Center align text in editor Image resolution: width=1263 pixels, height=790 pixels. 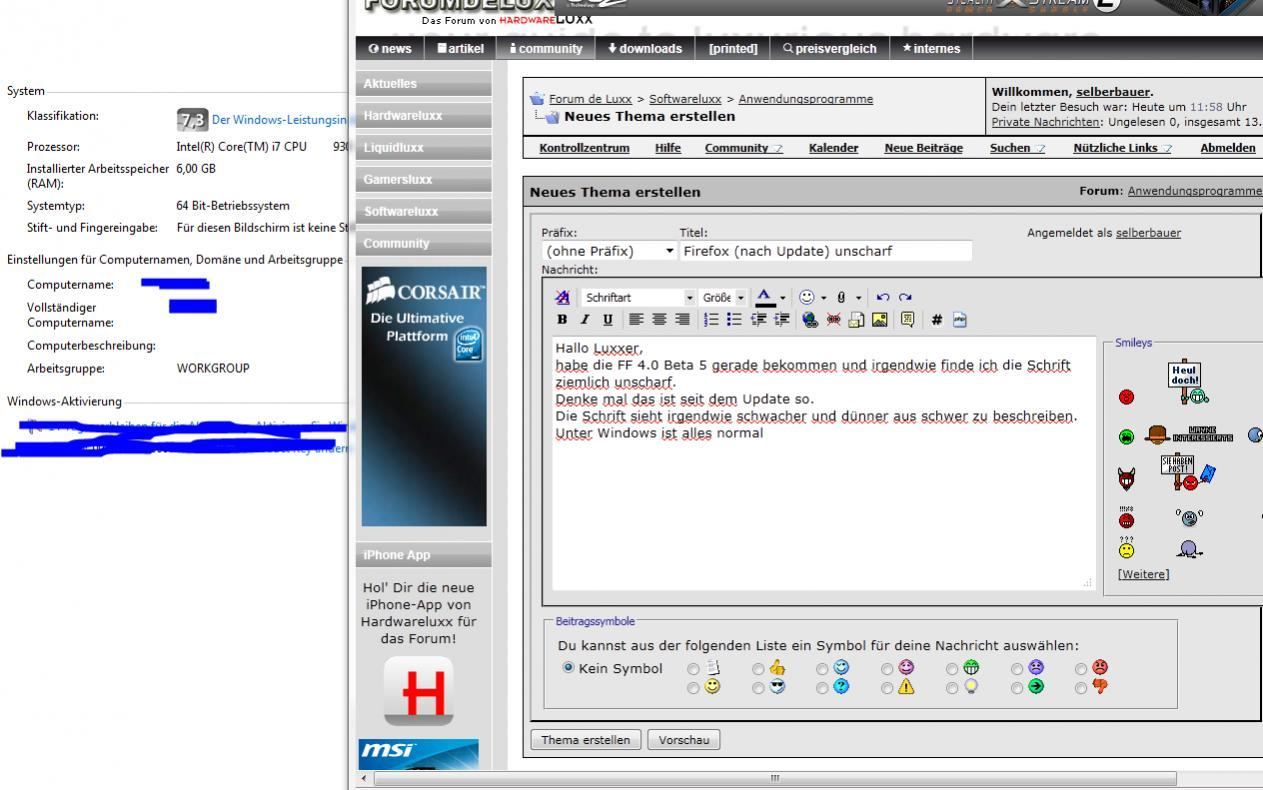tap(659, 320)
